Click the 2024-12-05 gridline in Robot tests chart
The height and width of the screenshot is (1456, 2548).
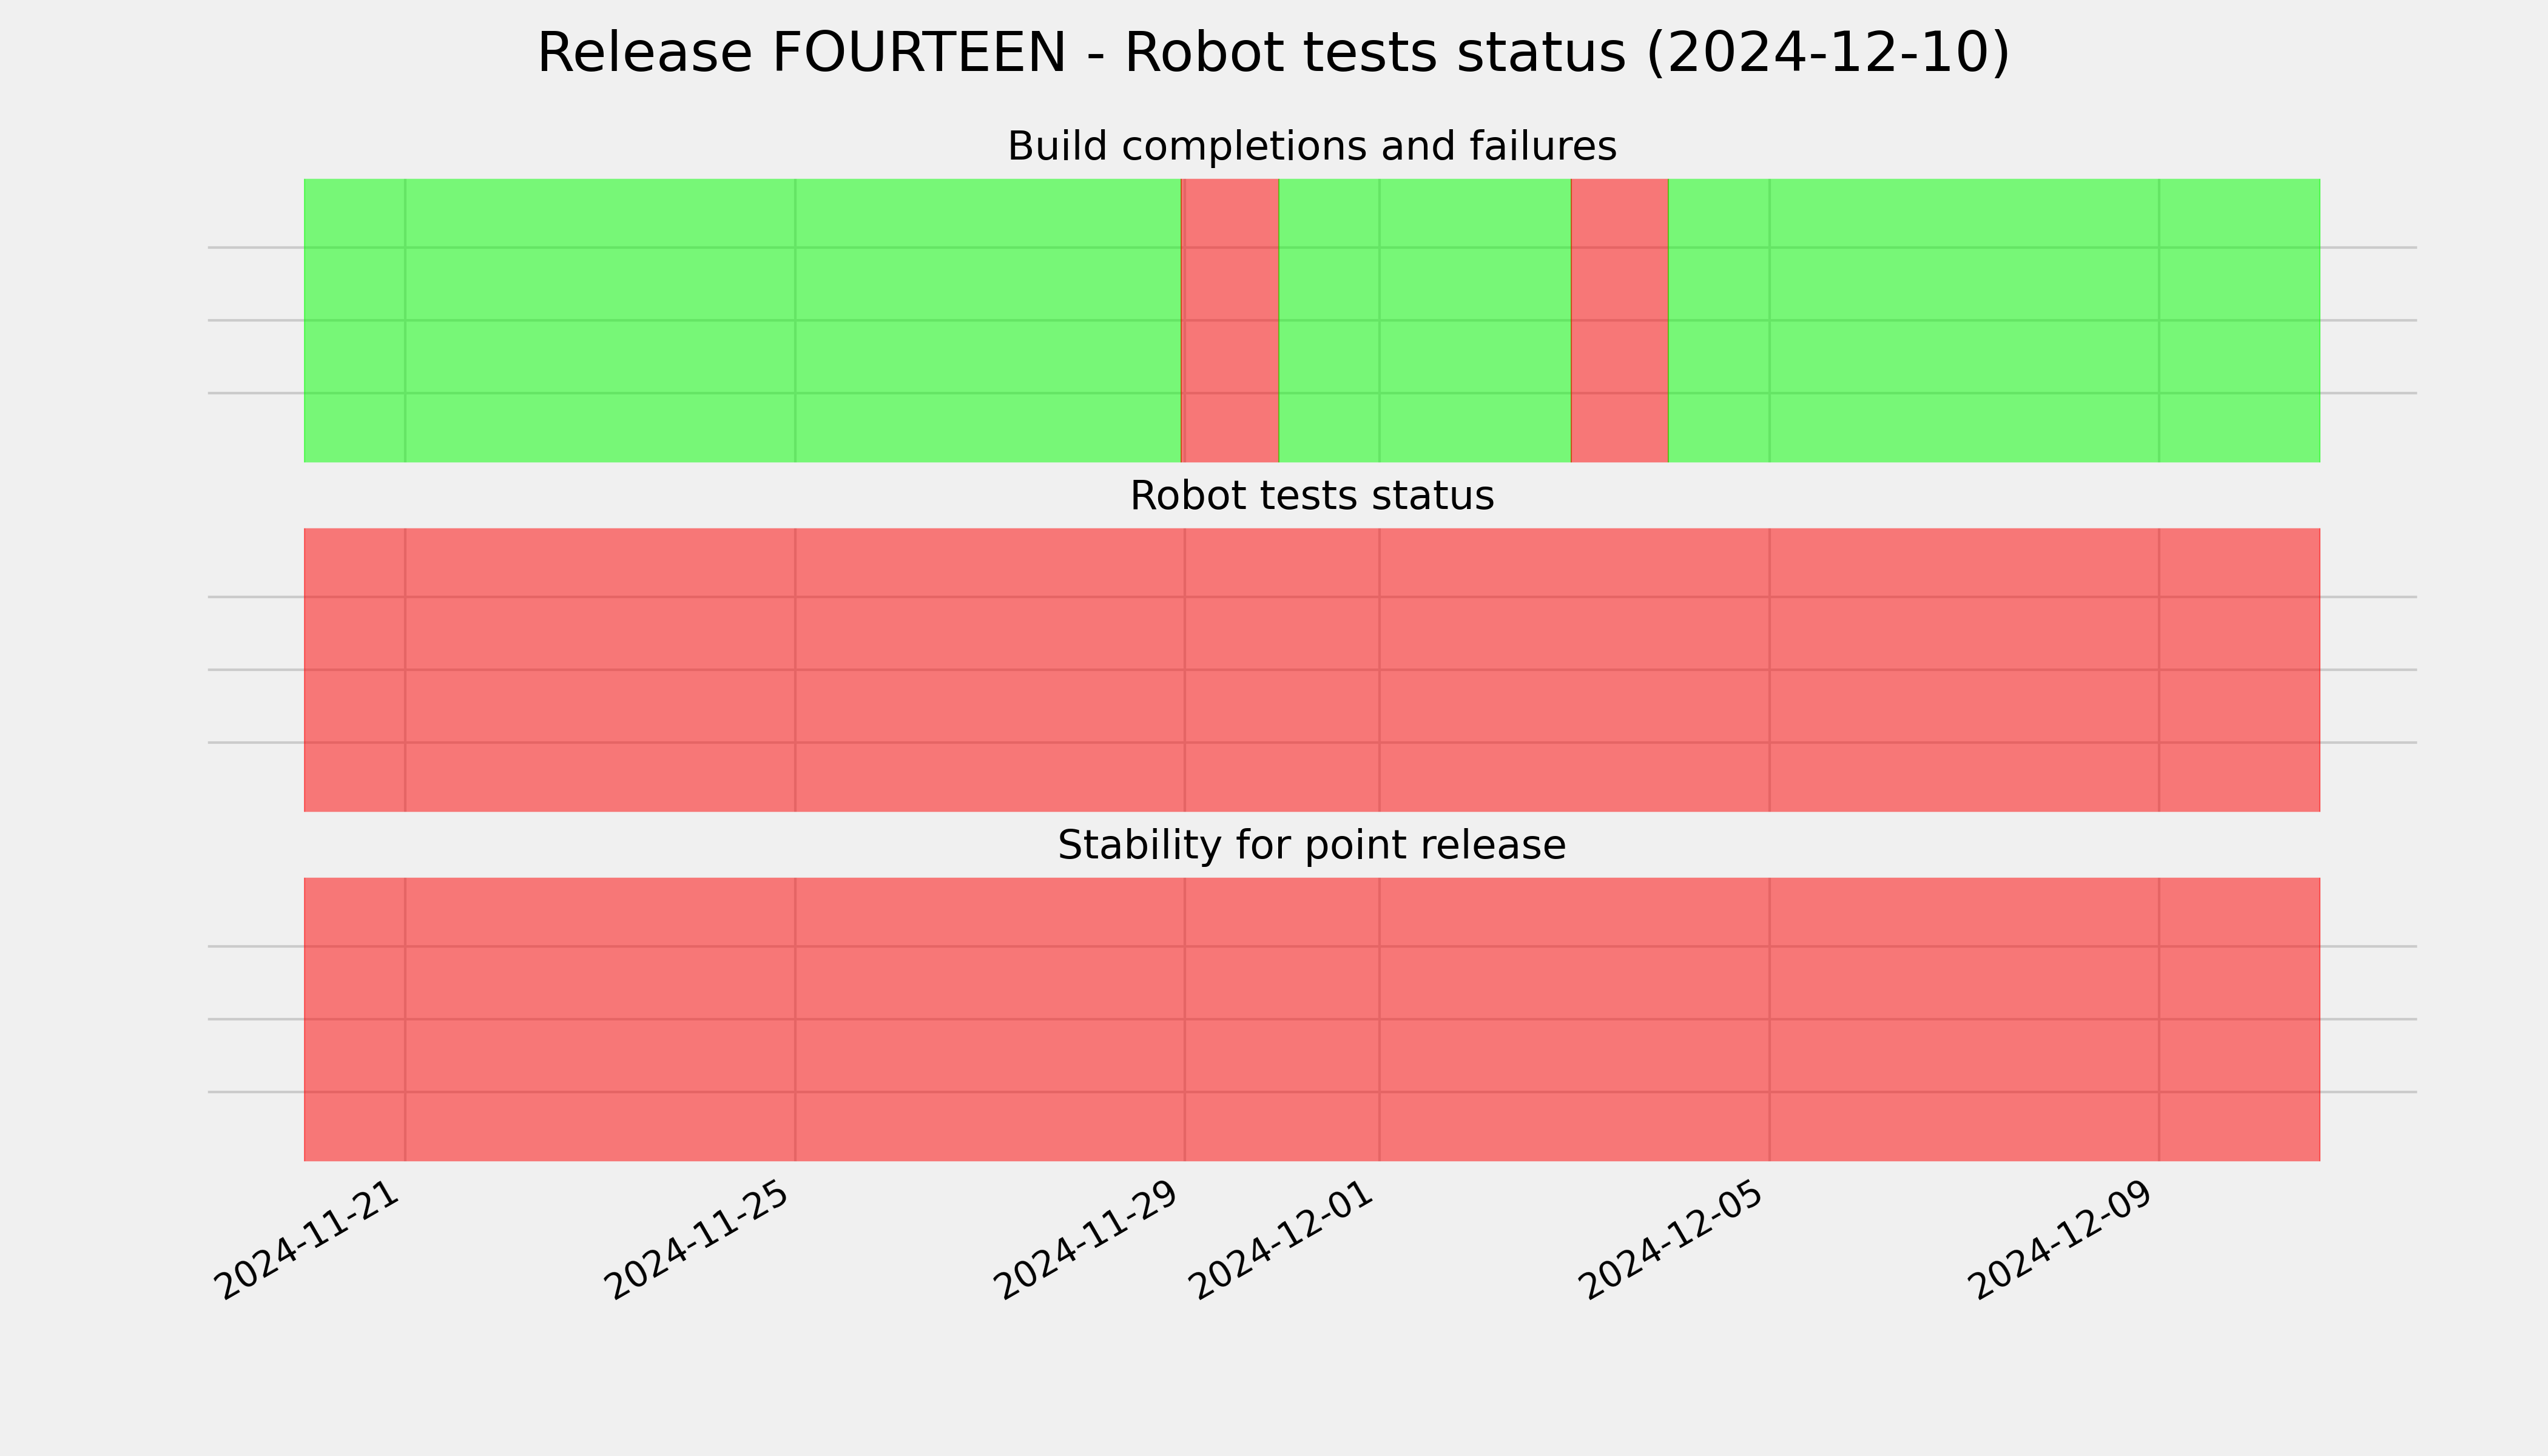1770,670
